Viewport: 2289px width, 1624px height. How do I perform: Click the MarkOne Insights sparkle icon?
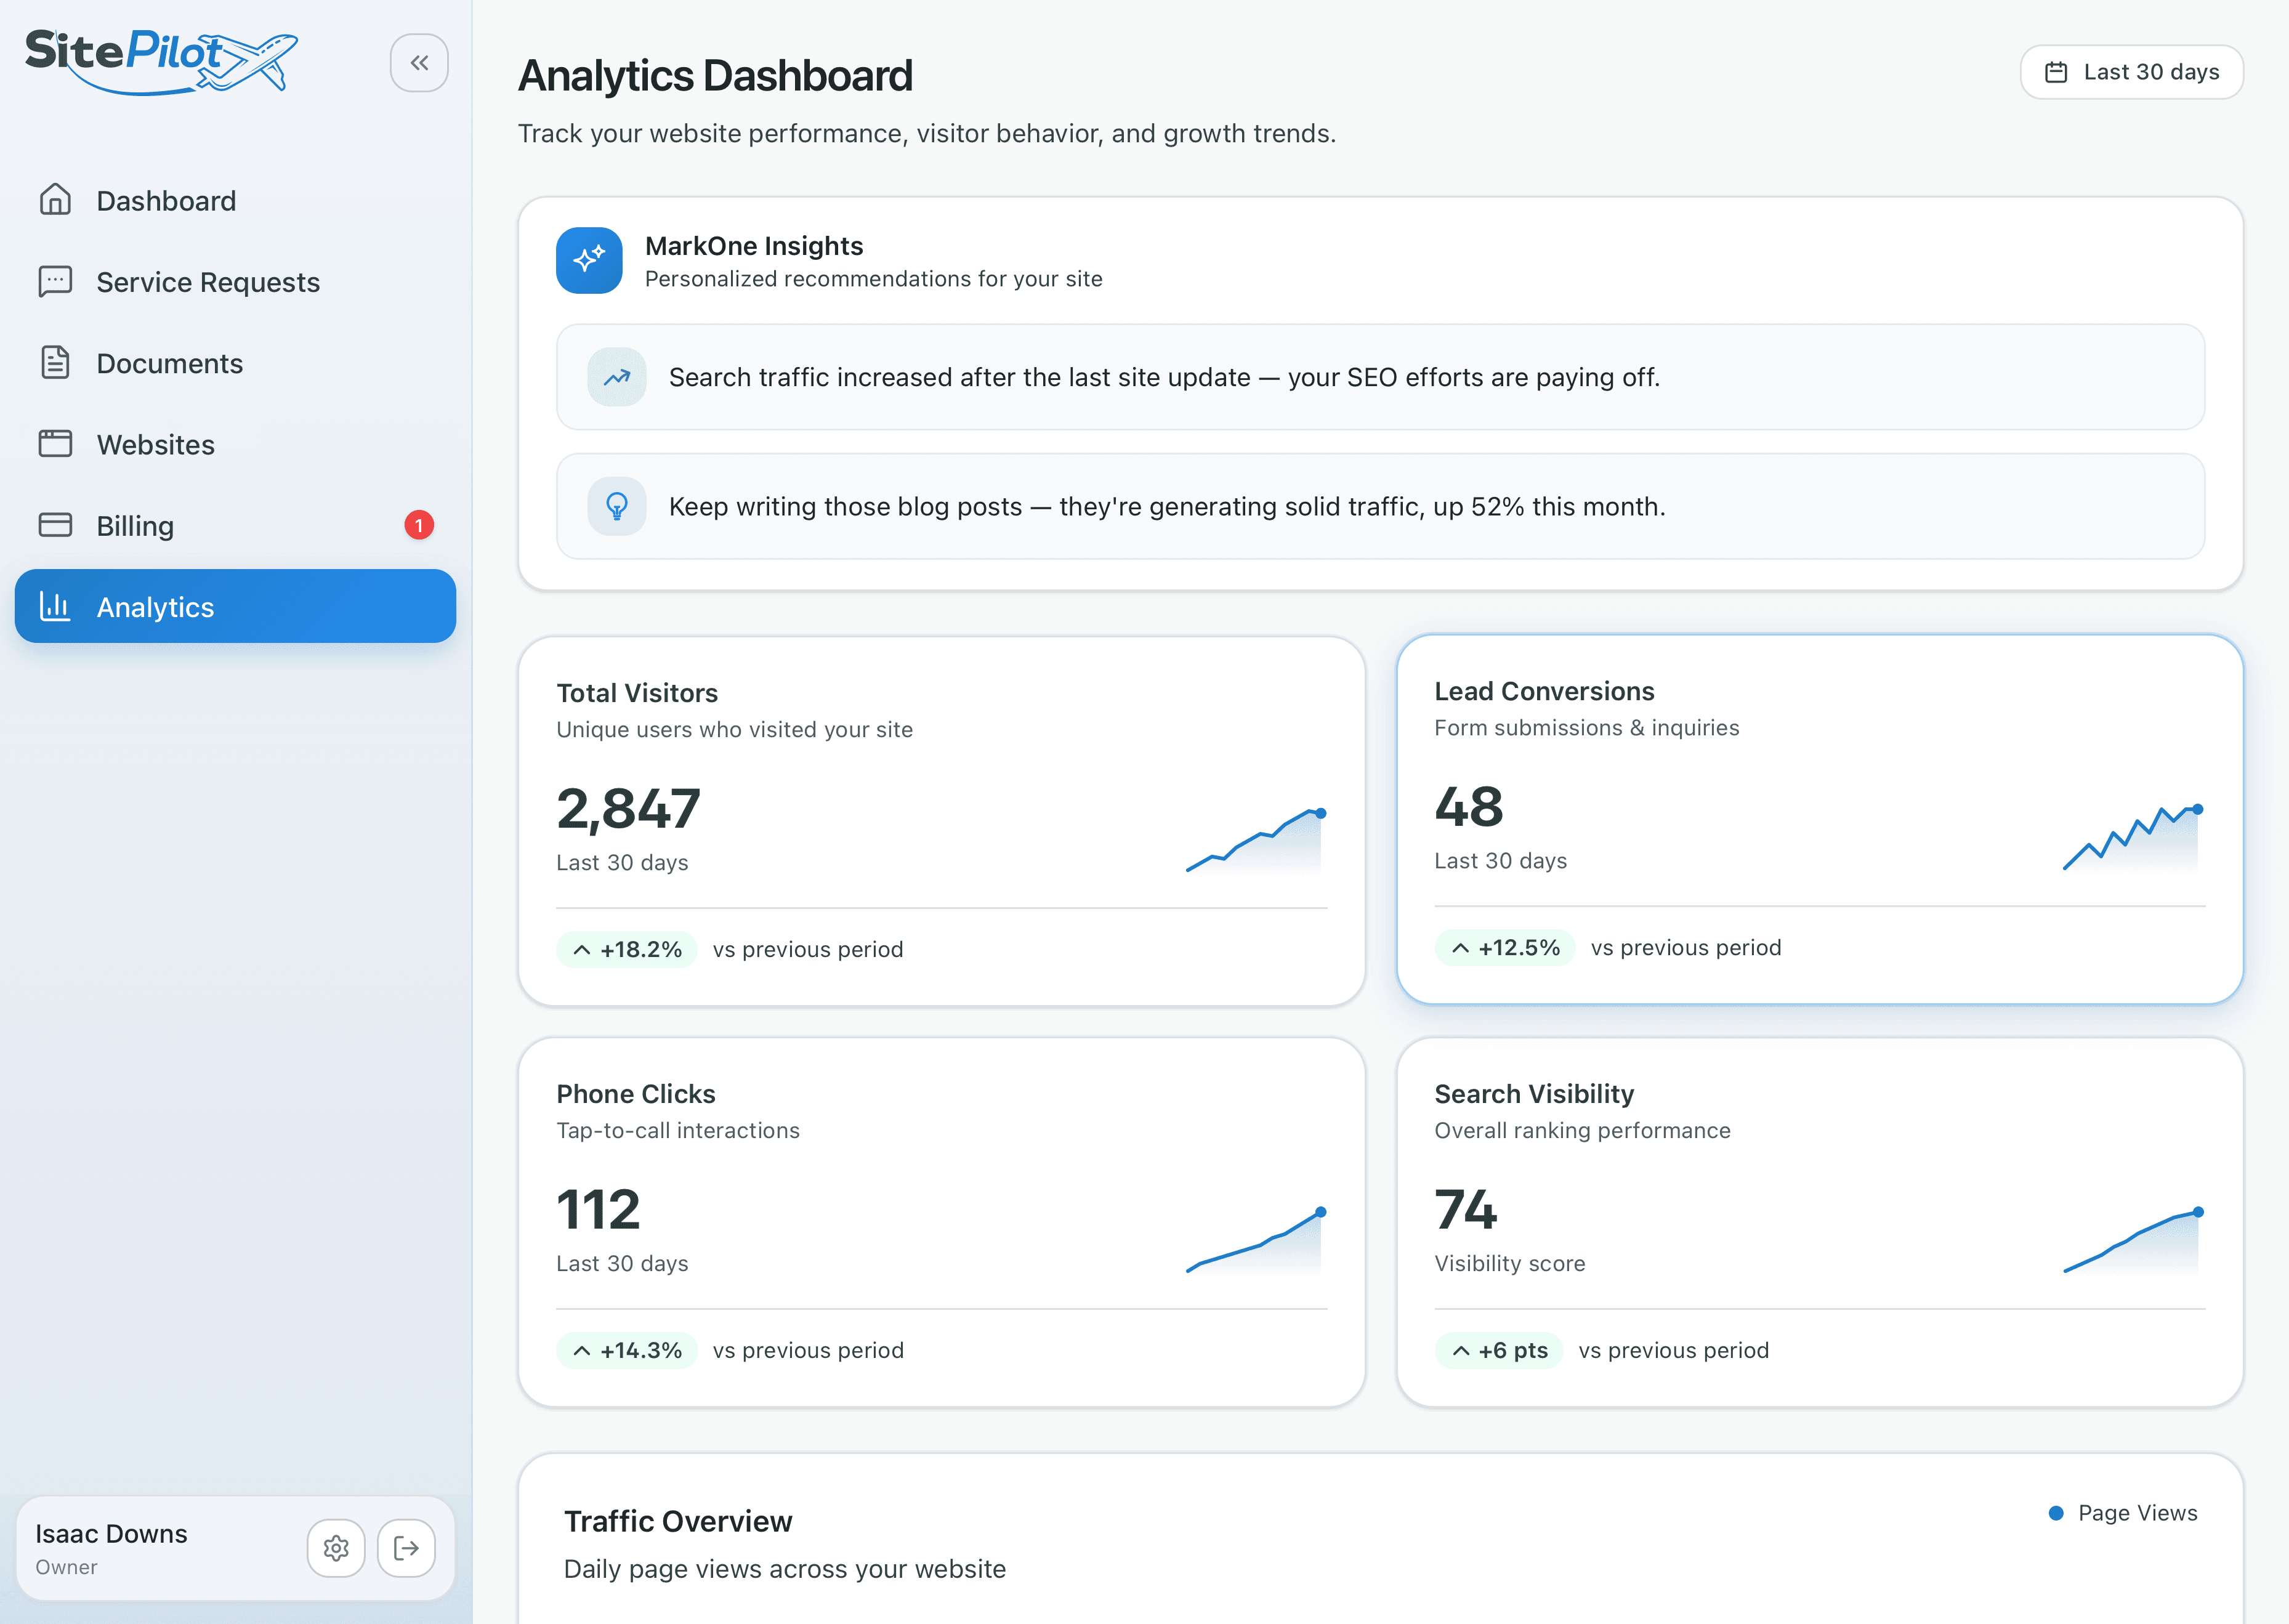[589, 260]
